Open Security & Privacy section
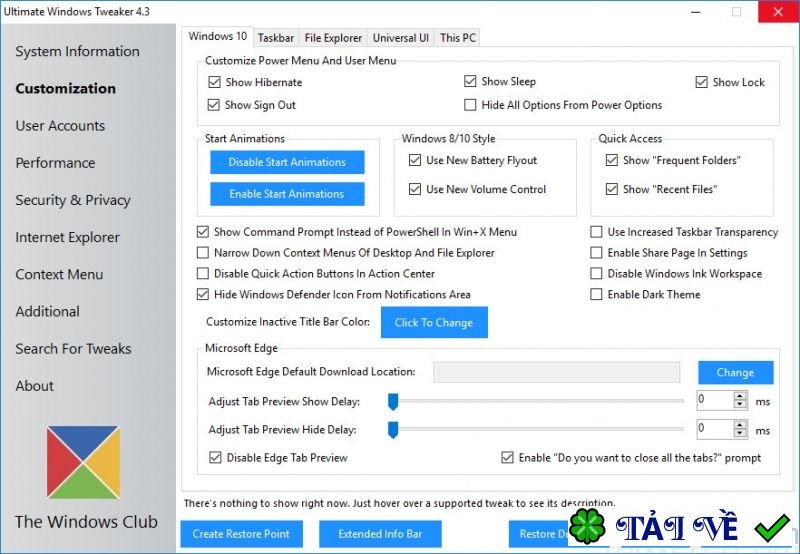This screenshot has width=800, height=554. coord(73,200)
